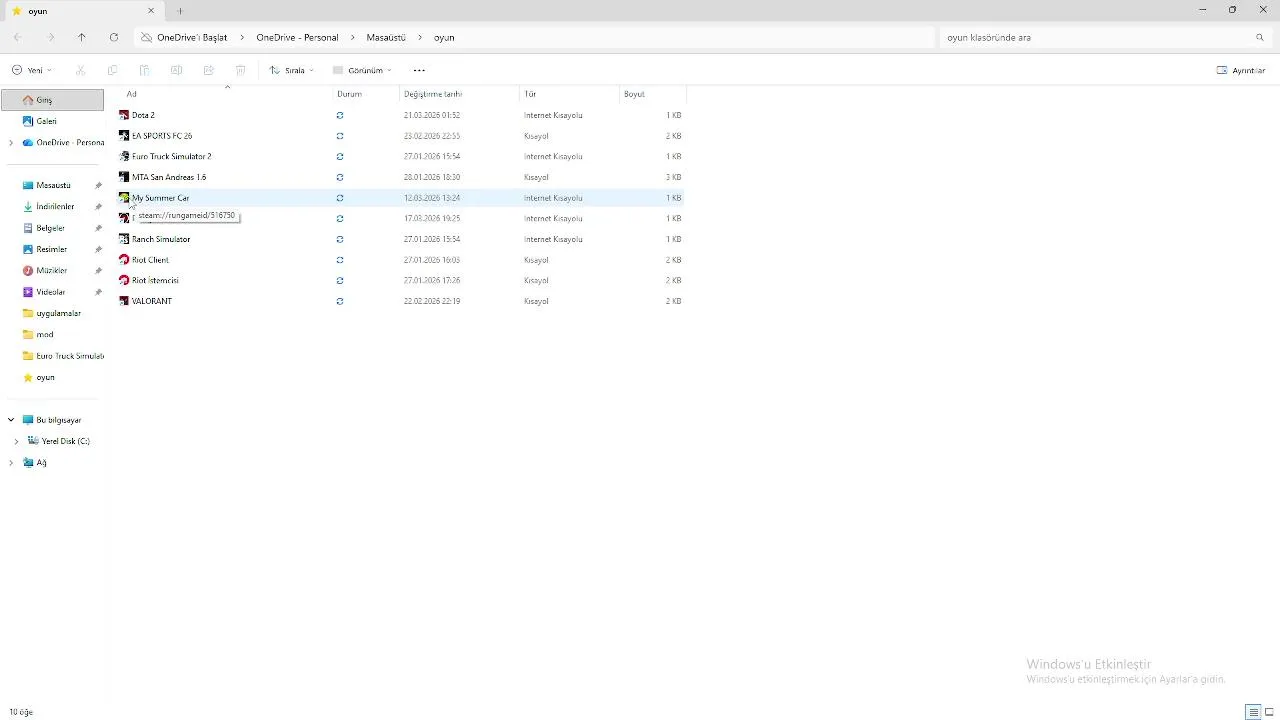Click the Delete trash toolbar icon

pyautogui.click(x=240, y=70)
